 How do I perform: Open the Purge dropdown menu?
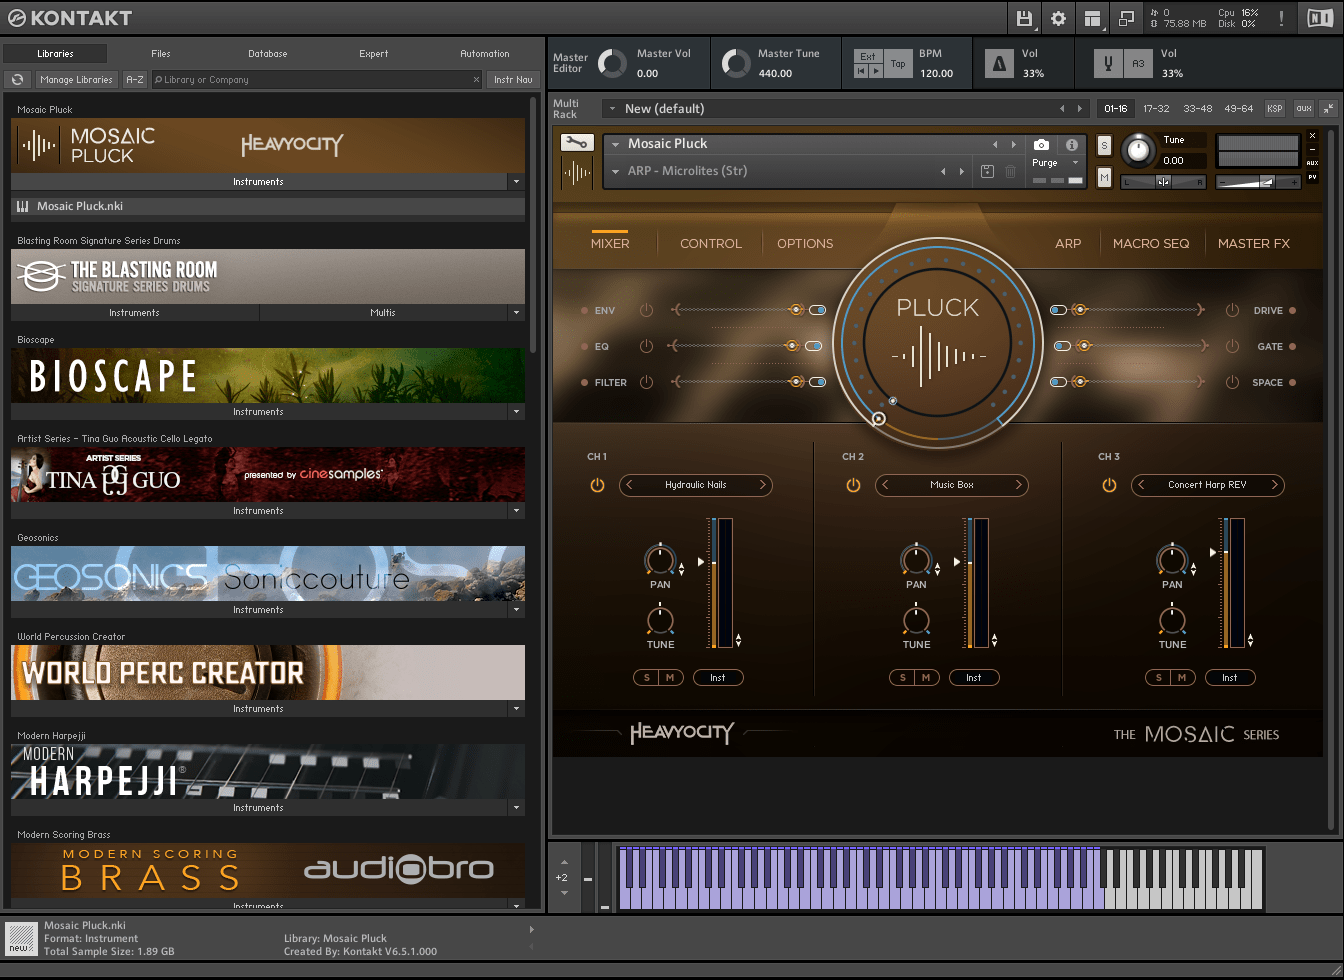pyautogui.click(x=1076, y=163)
